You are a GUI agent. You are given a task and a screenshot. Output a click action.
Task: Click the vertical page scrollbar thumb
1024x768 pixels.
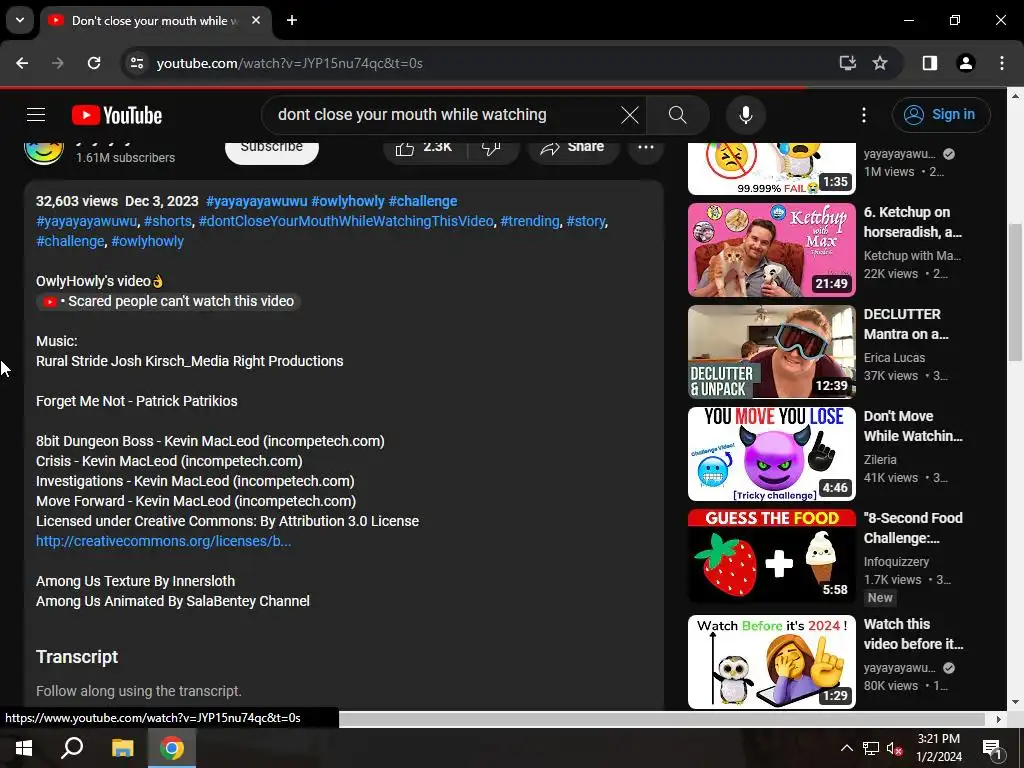click(x=1014, y=291)
